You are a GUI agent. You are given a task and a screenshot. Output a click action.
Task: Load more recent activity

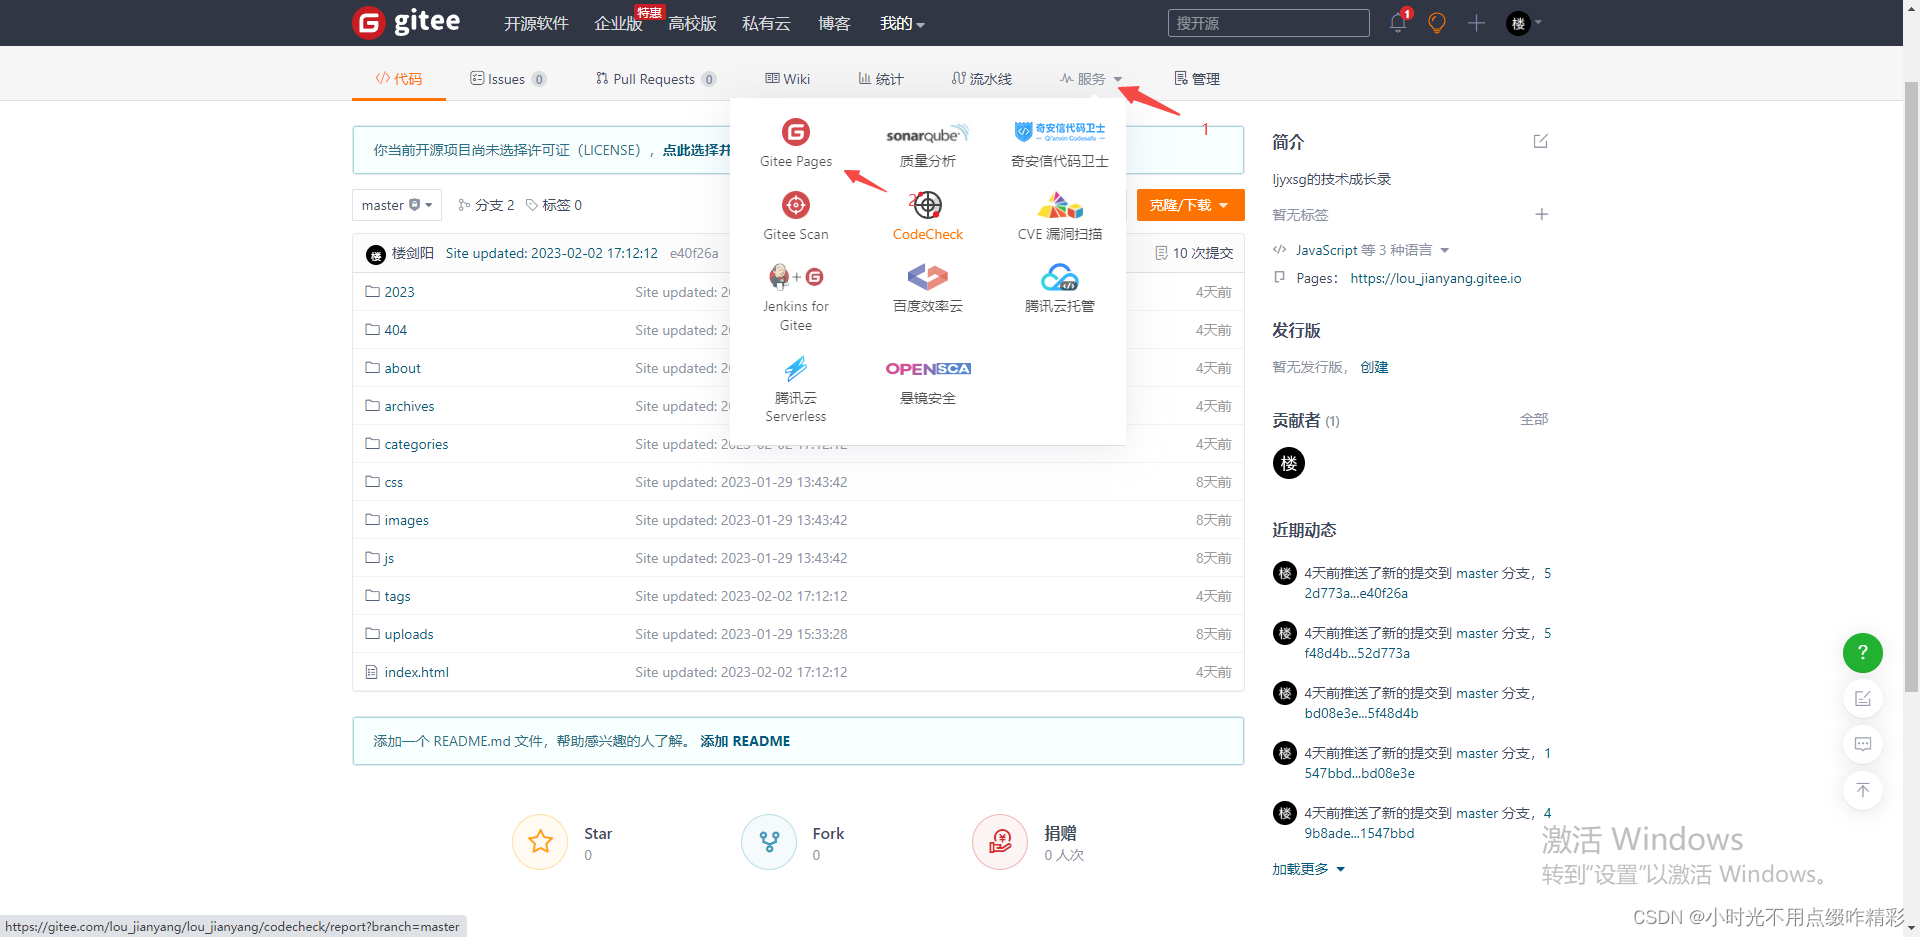[1308, 869]
